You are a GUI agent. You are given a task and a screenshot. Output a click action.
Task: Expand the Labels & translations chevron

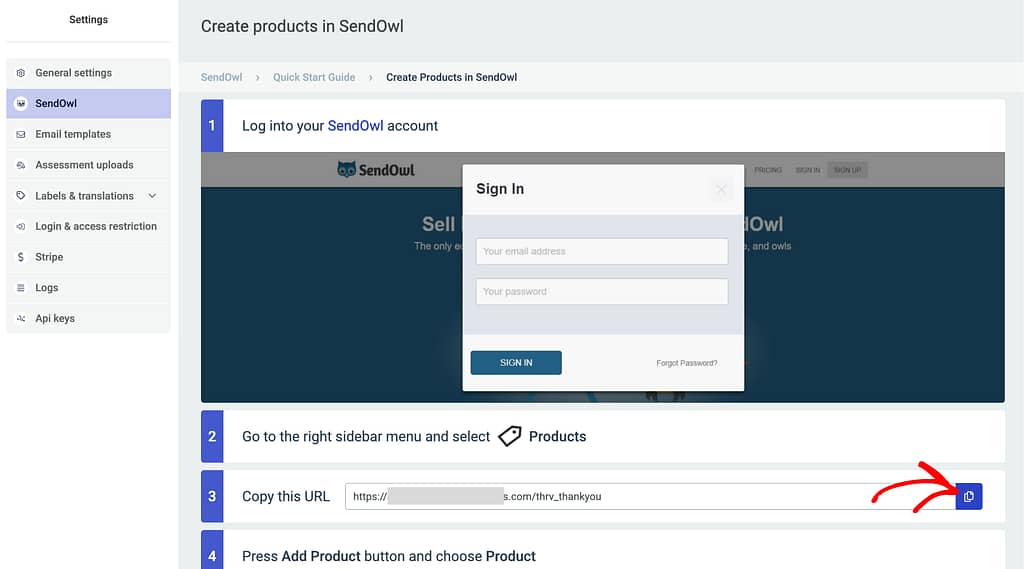[x=152, y=195]
